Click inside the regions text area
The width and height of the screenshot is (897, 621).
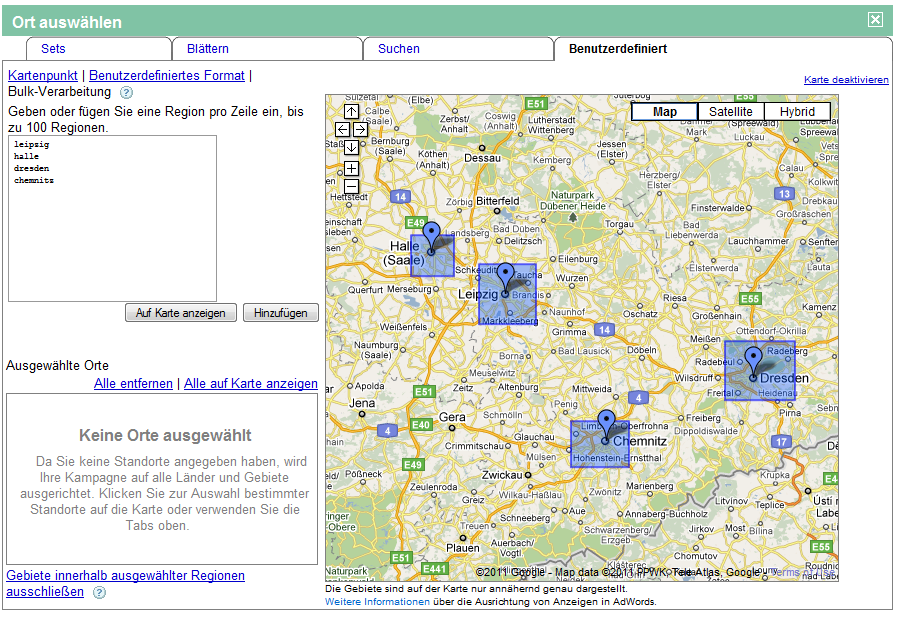113,218
